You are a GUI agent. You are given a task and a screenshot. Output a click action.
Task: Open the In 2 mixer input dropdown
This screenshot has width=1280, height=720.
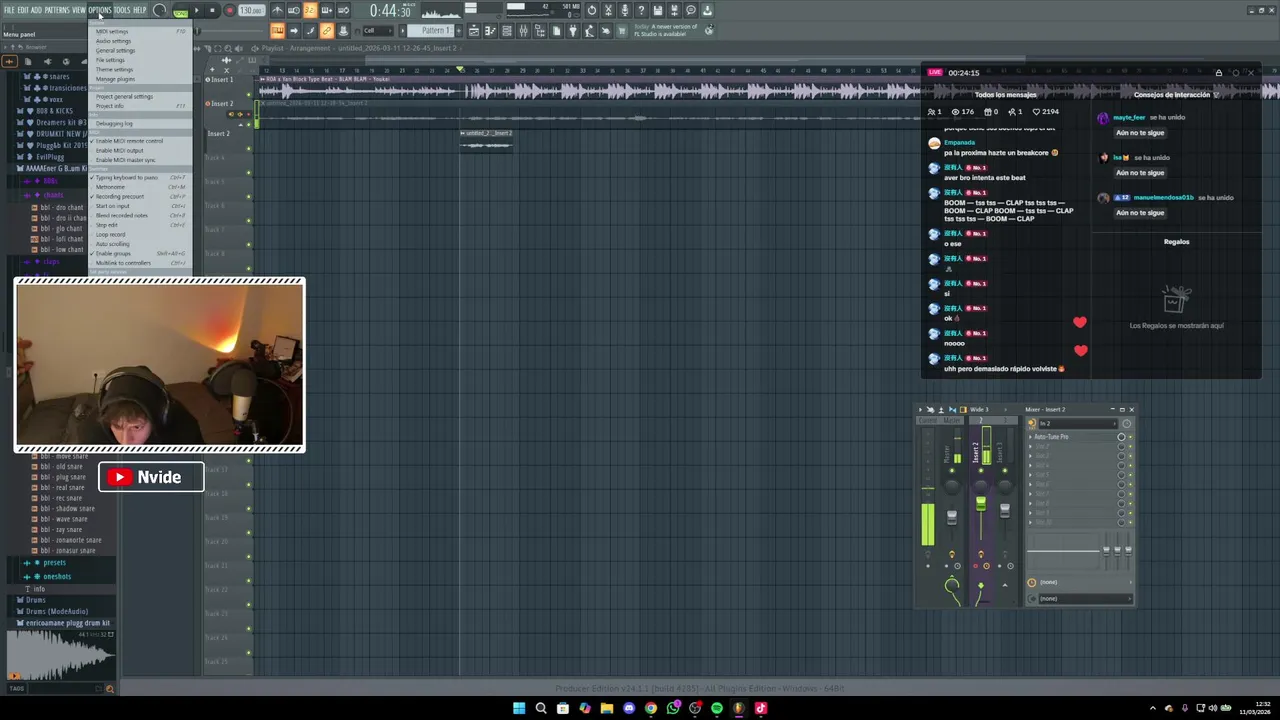1078,423
